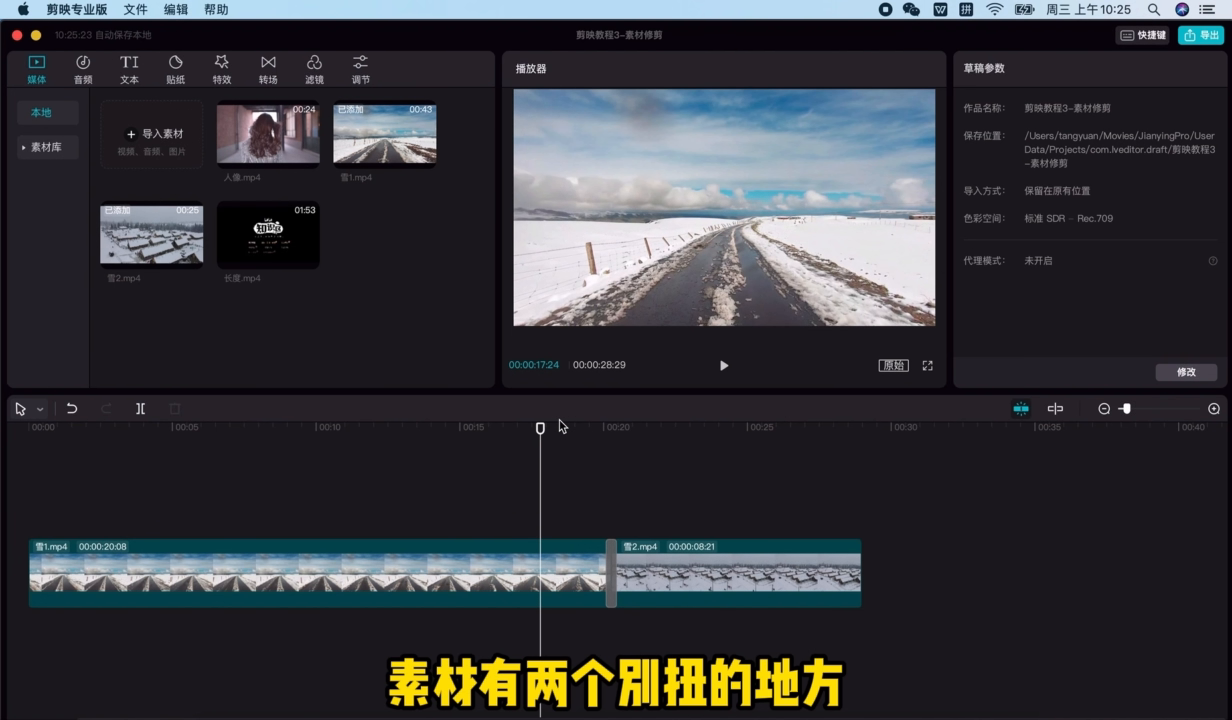Image resolution: width=1232 pixels, height=720 pixels.
Task: Open the 滤镜 (Filters) panel
Action: coord(314,69)
